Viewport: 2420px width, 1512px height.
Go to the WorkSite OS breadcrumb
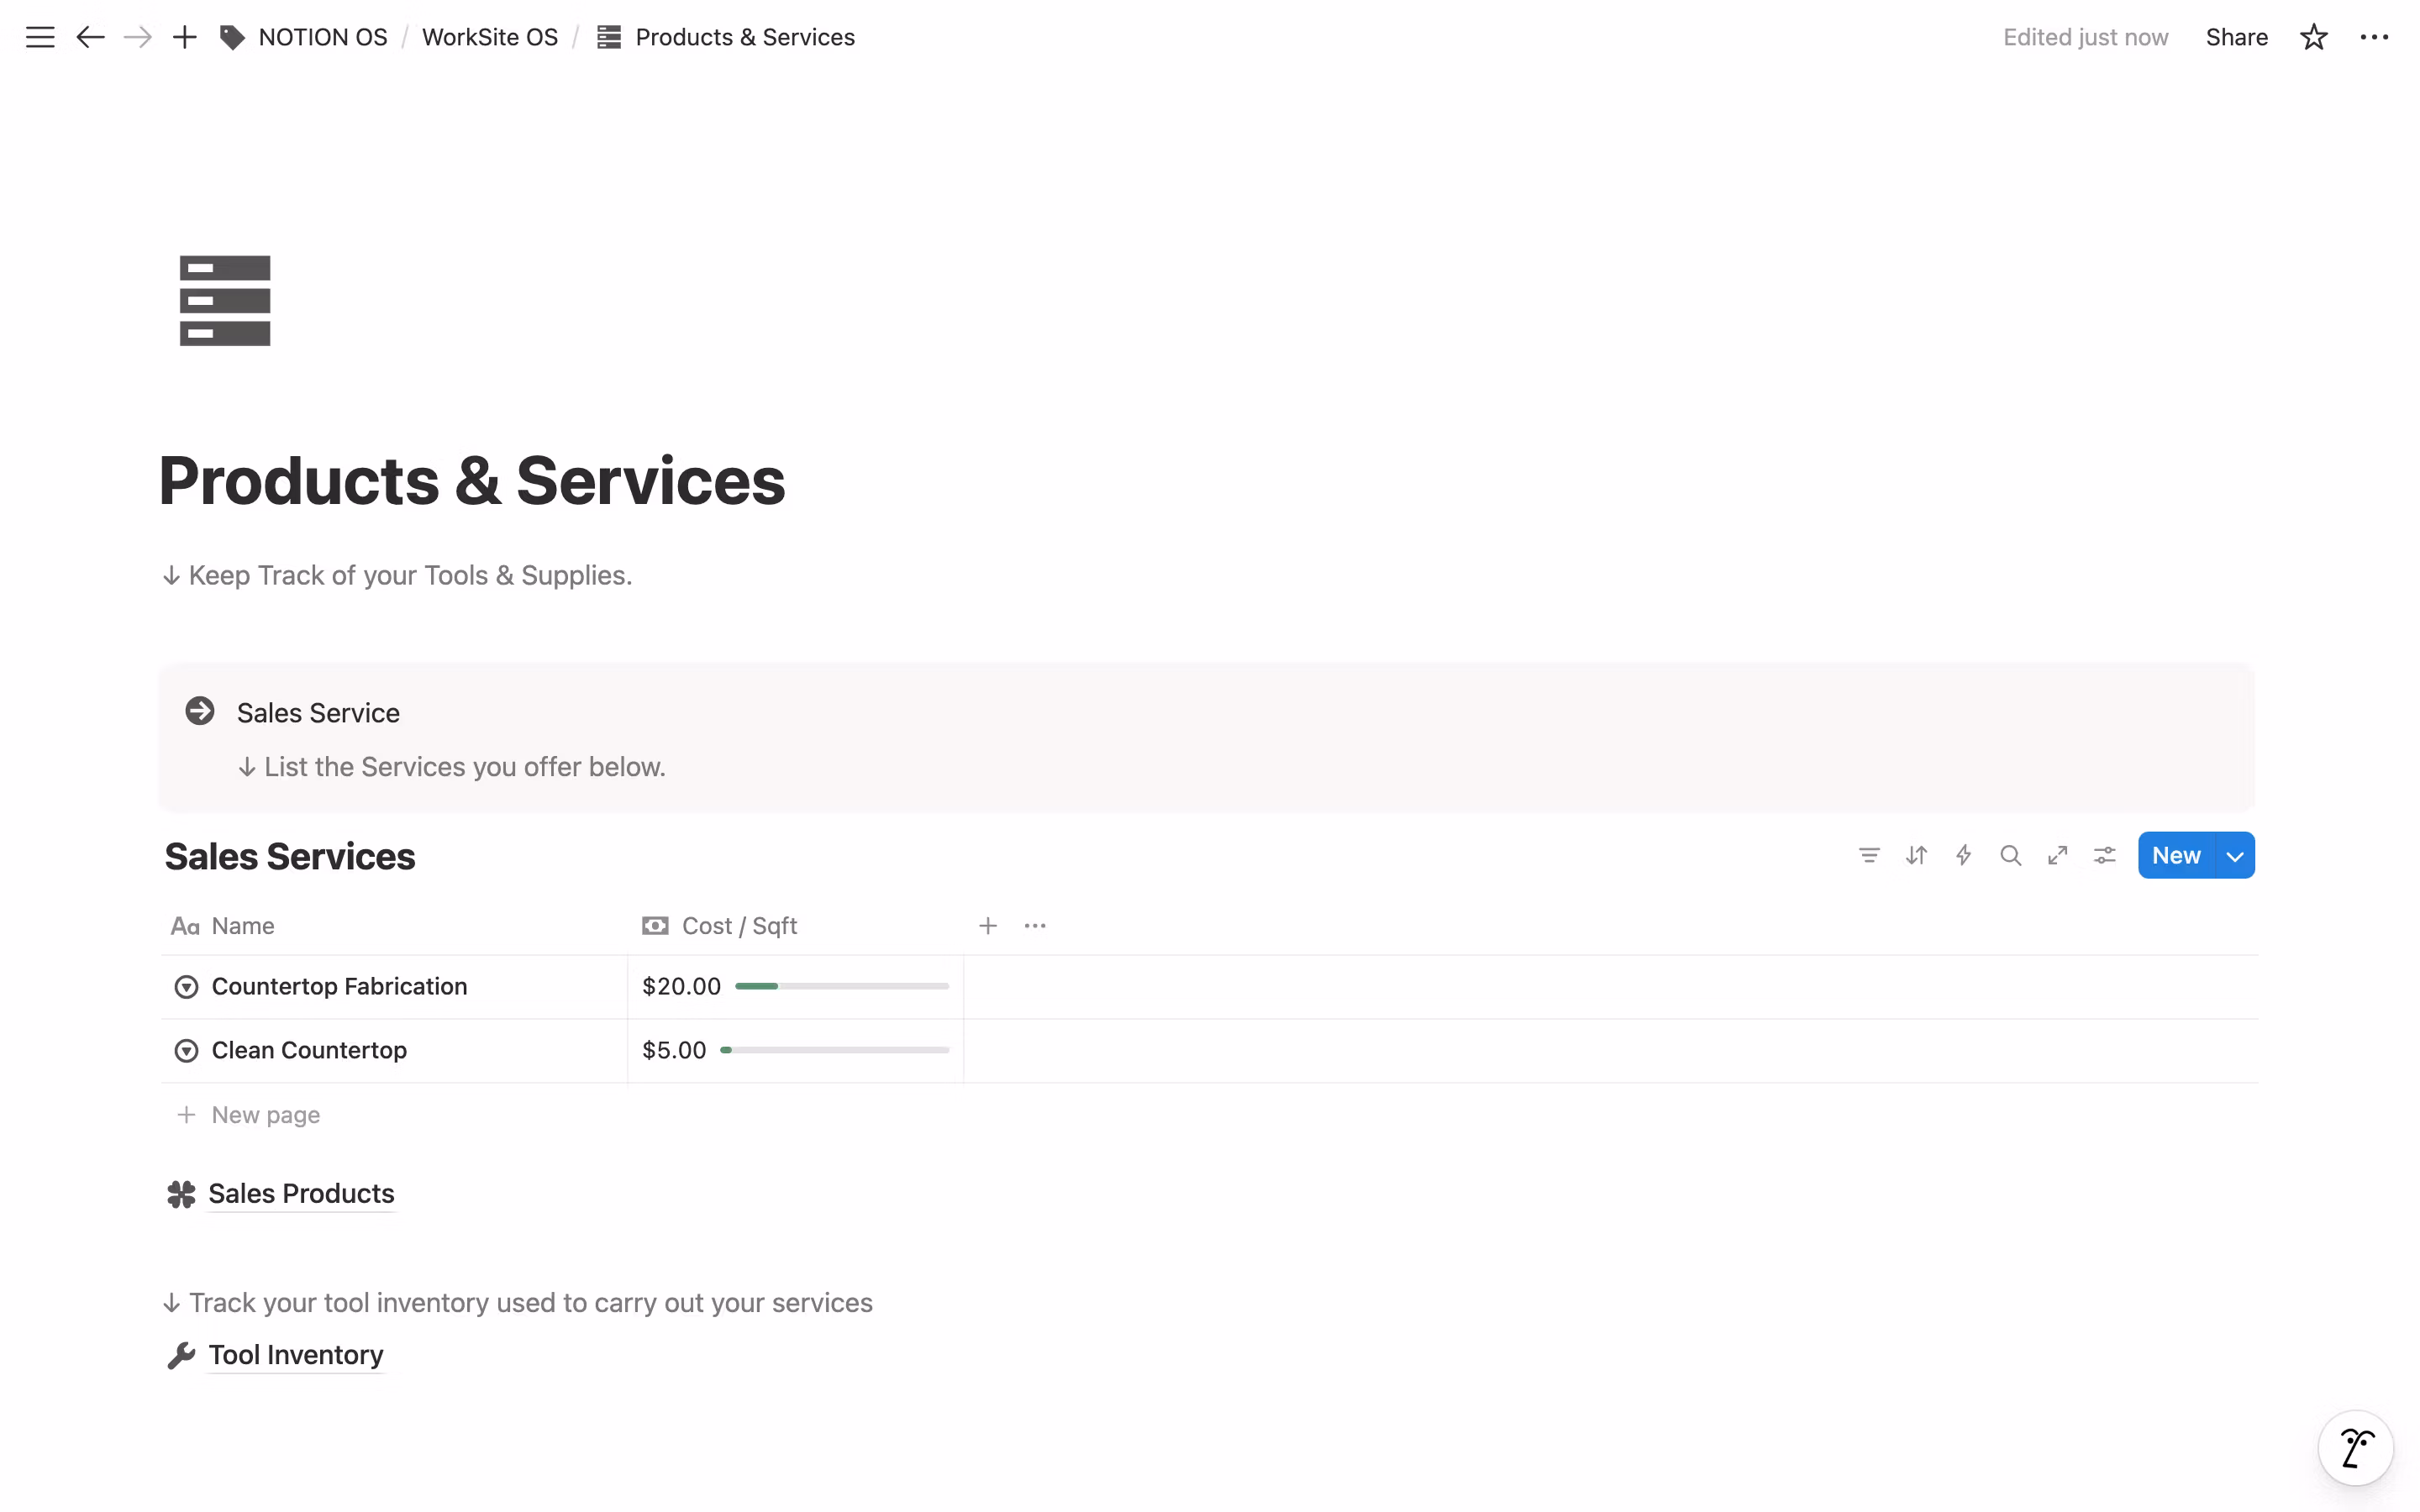[489, 37]
